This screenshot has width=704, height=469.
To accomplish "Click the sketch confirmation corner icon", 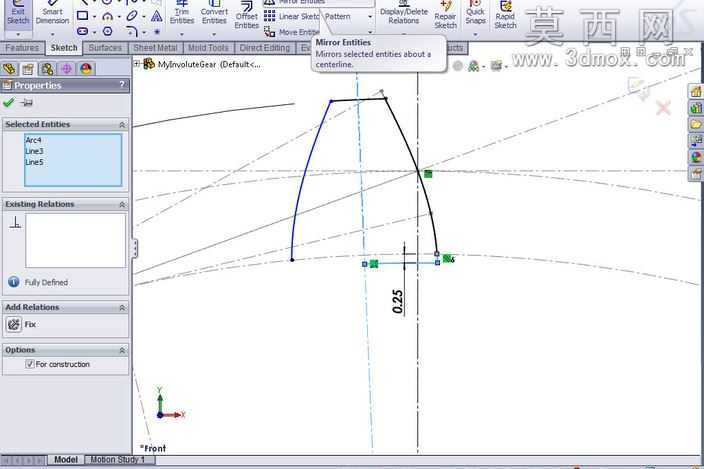I will pos(638,88).
